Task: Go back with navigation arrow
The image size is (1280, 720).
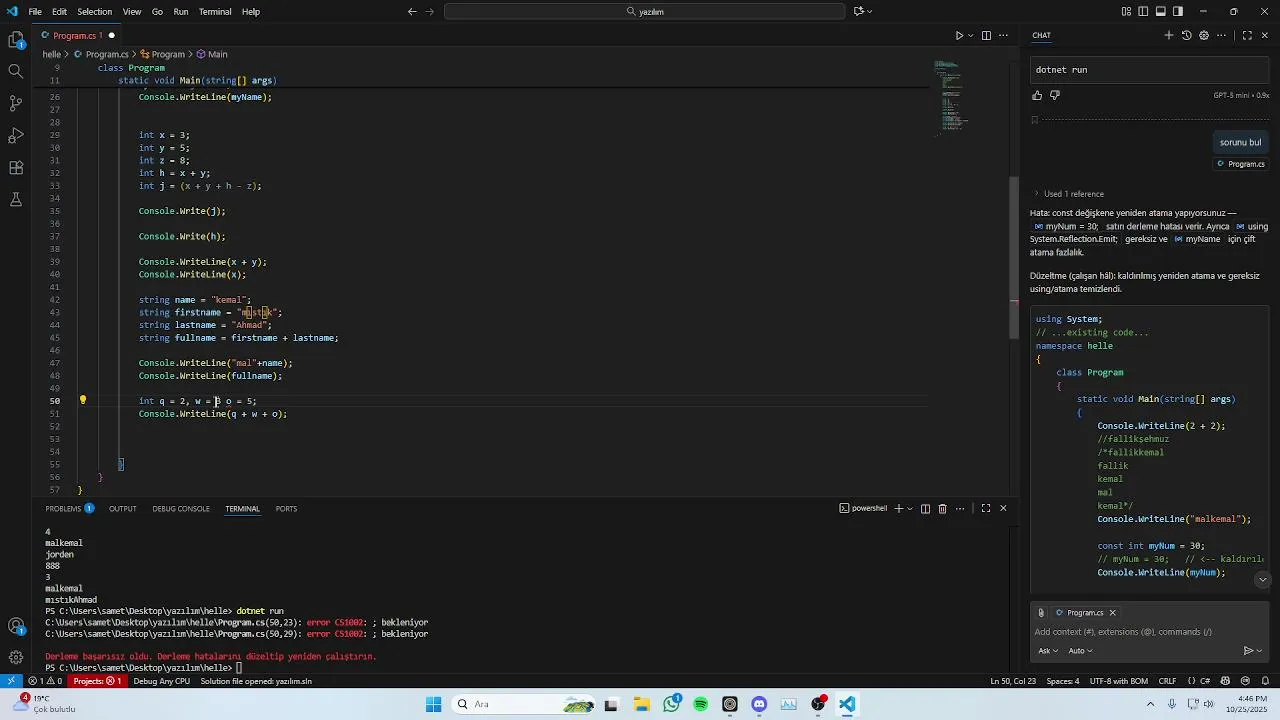Action: [x=412, y=12]
